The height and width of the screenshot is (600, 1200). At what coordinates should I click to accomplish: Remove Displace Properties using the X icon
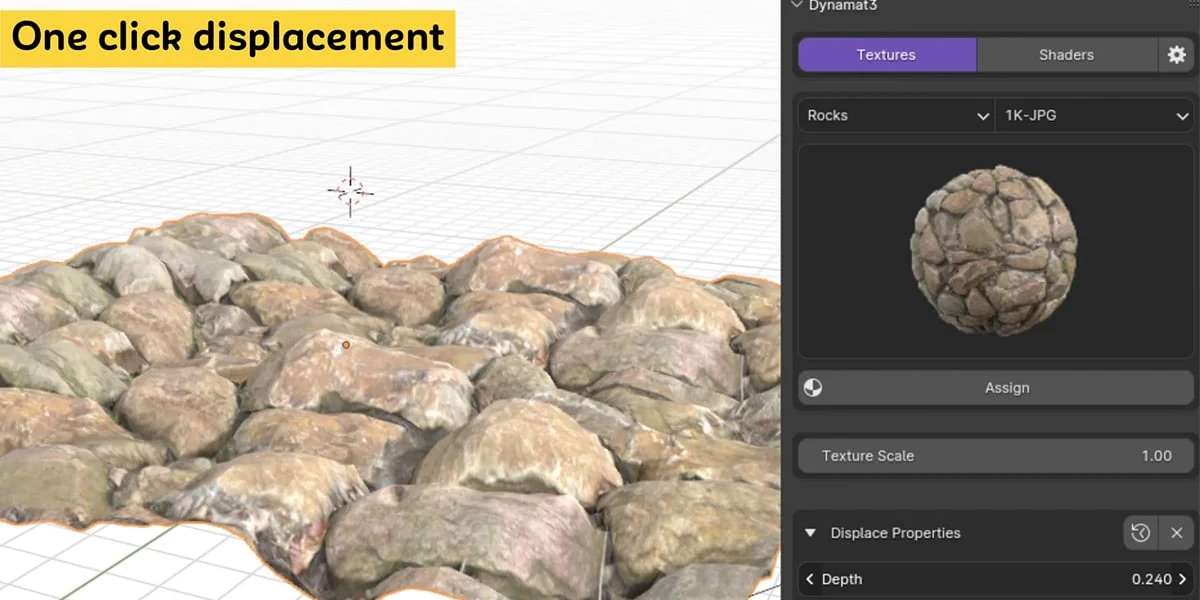pos(1176,533)
